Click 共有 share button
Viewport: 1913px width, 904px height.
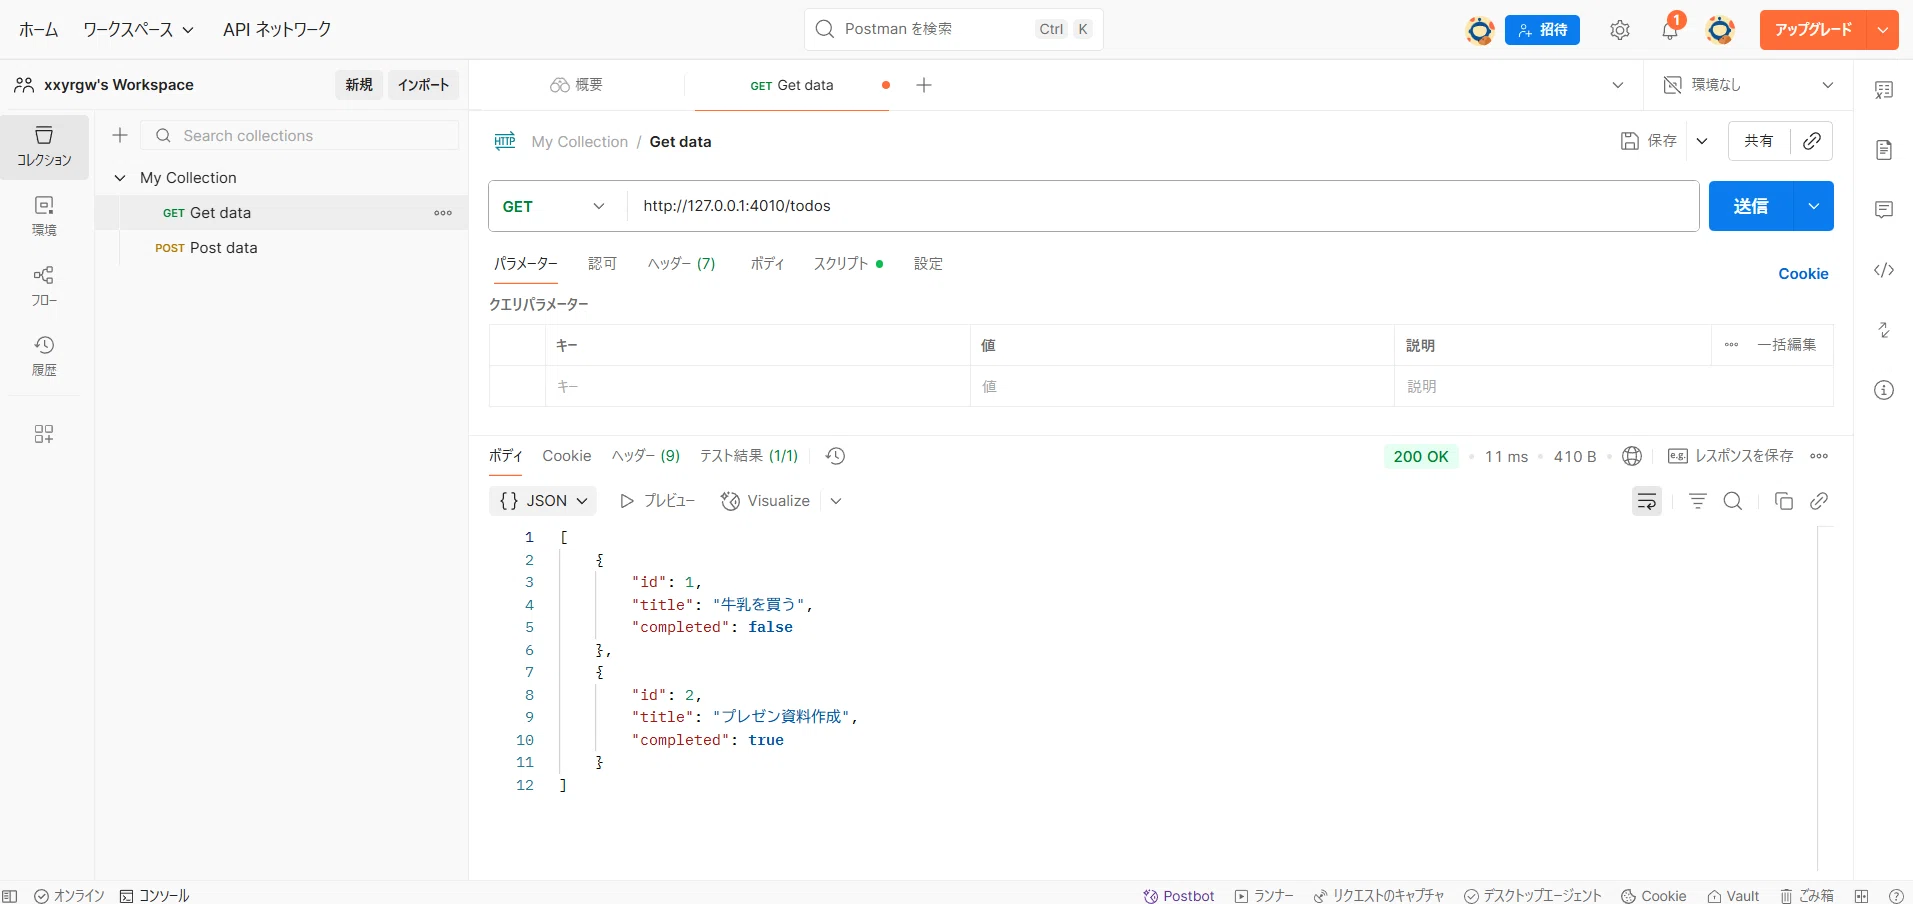click(1759, 141)
